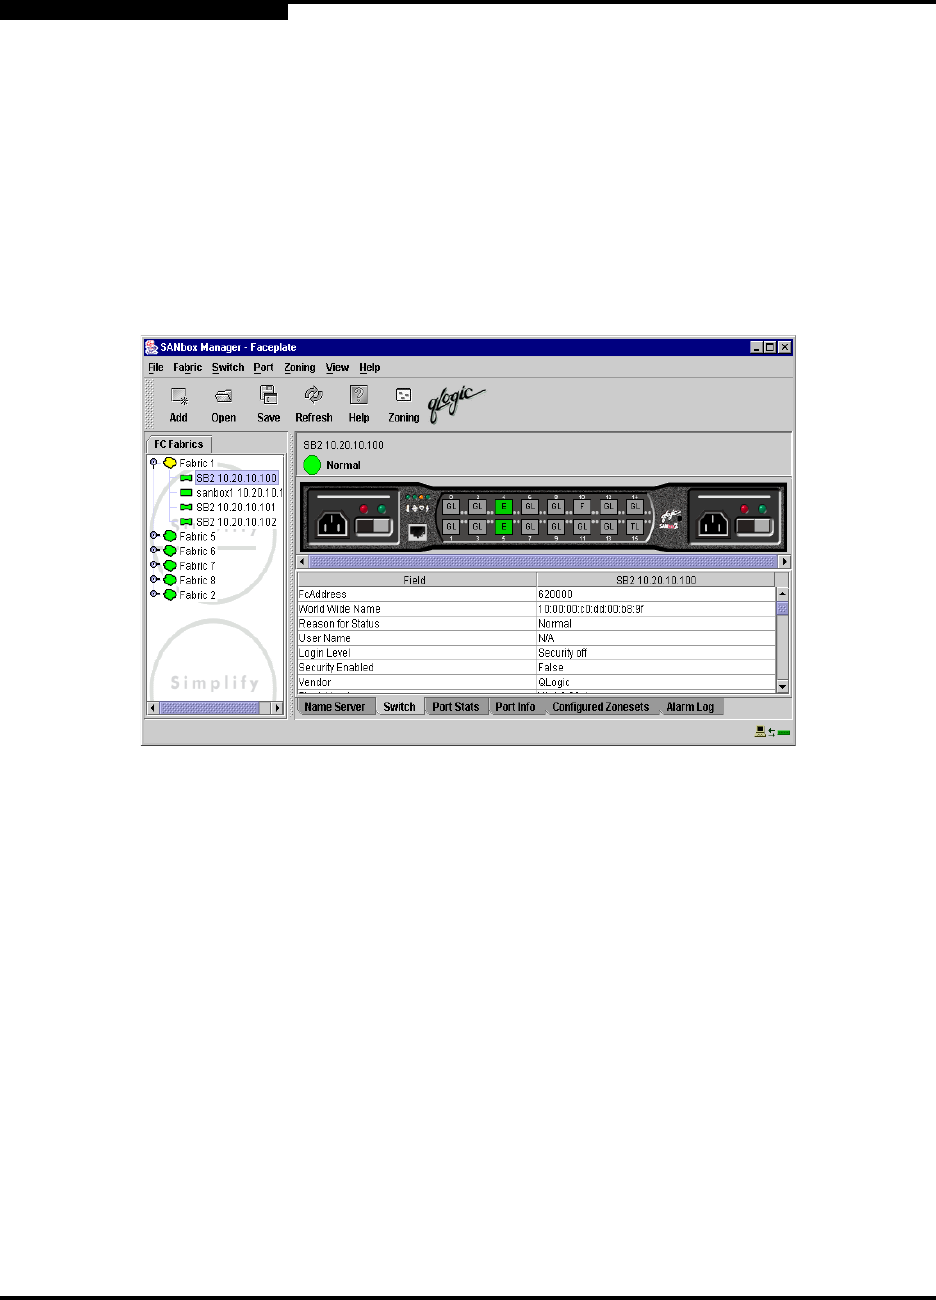This screenshot has width=936, height=1300.
Task: Open the Port menu
Action: coord(263,368)
